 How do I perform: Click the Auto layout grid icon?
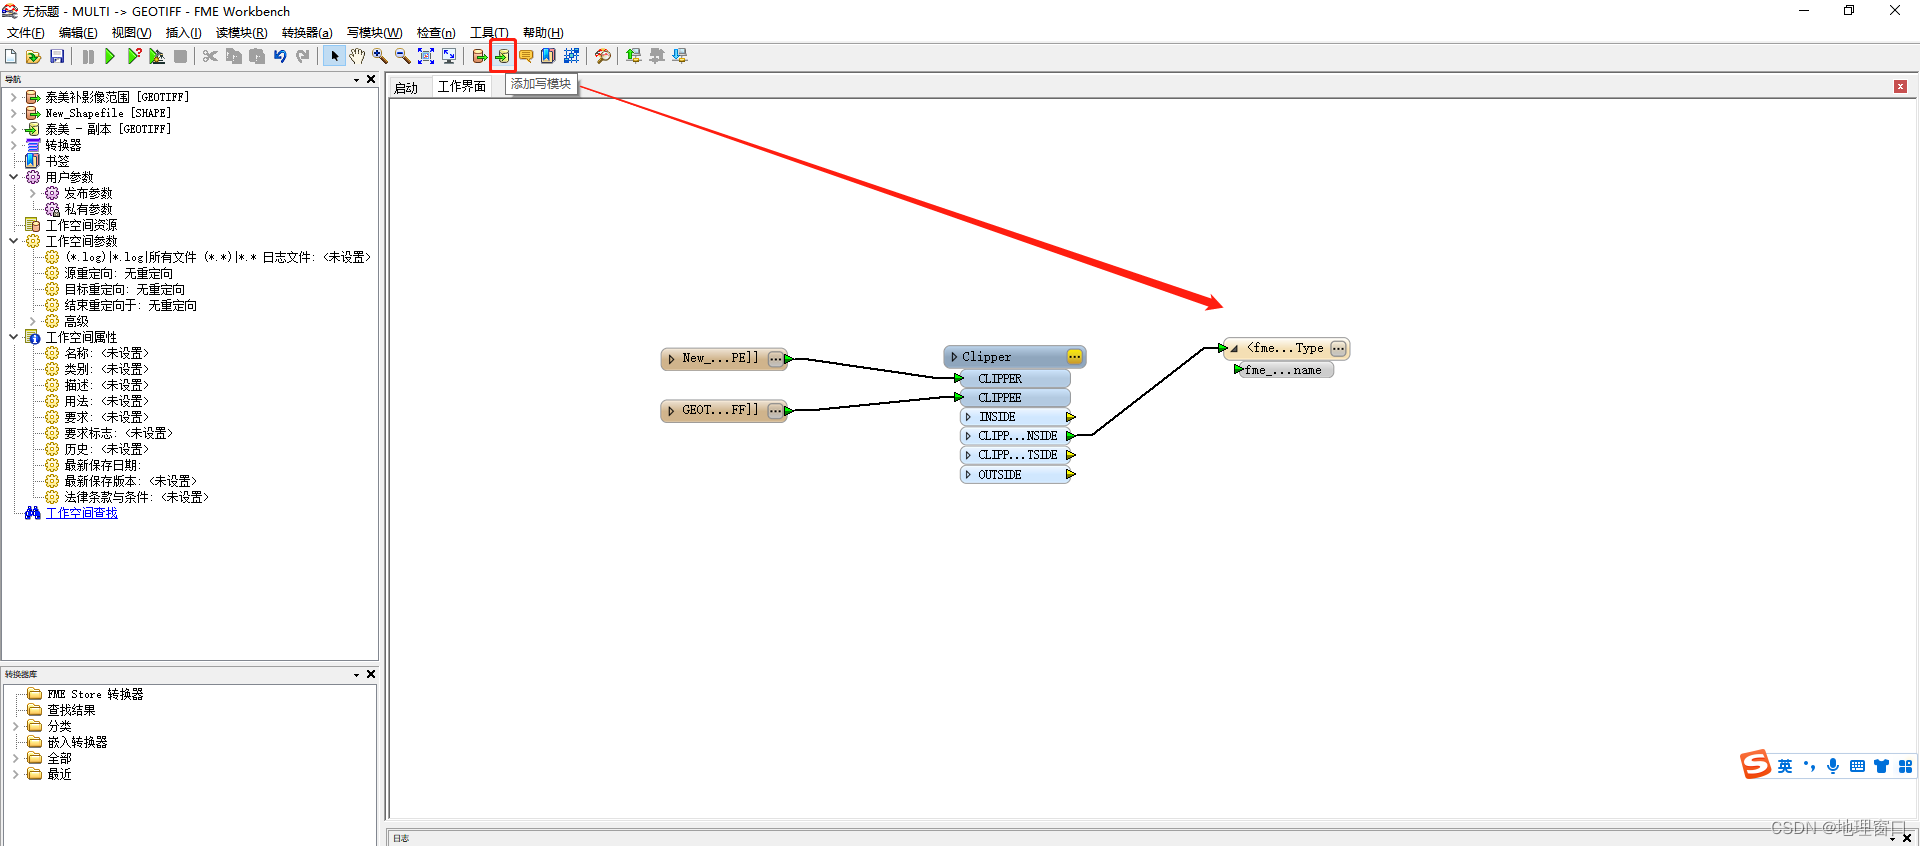pos(571,56)
